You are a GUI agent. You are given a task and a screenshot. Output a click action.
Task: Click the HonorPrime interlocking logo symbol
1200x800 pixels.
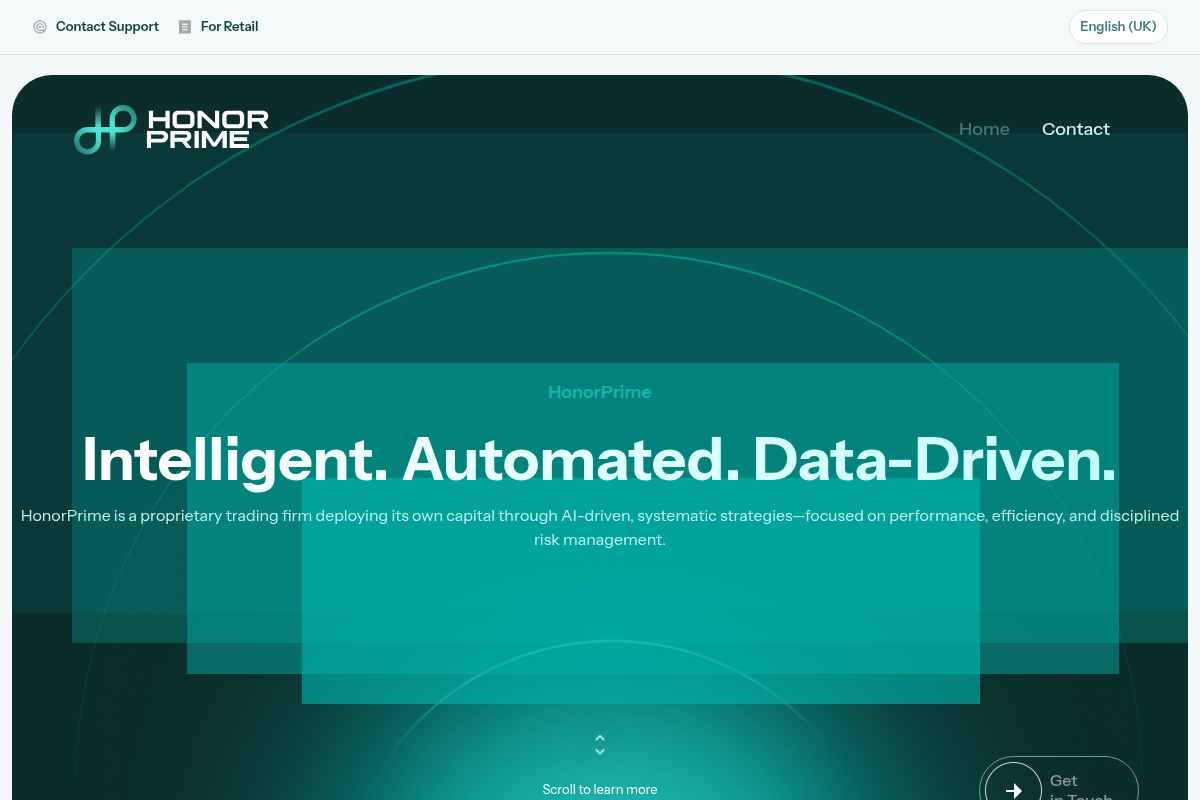pos(105,129)
